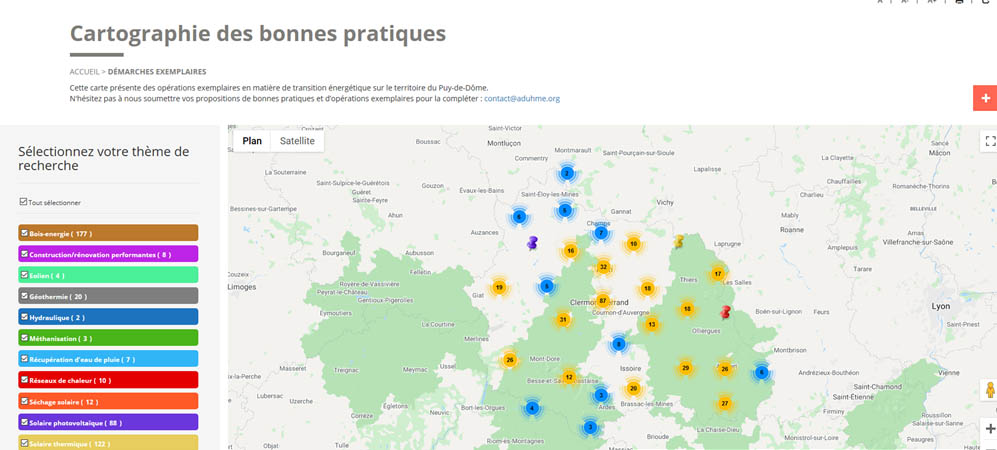Viewport: 997px width, 450px height.
Task: Disable the Réseaux de chaleur filter
Action: pyautogui.click(x=24, y=380)
